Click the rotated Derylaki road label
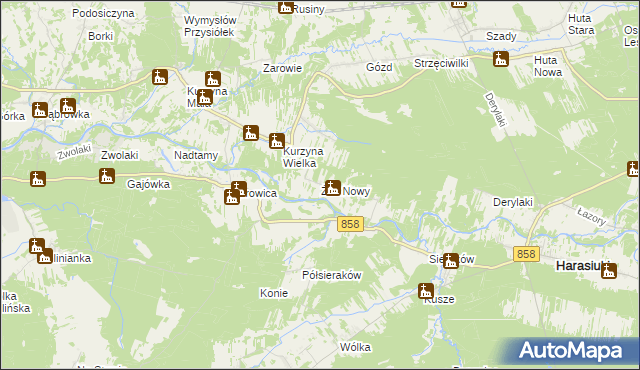This screenshot has width=640, height=370. [495, 109]
